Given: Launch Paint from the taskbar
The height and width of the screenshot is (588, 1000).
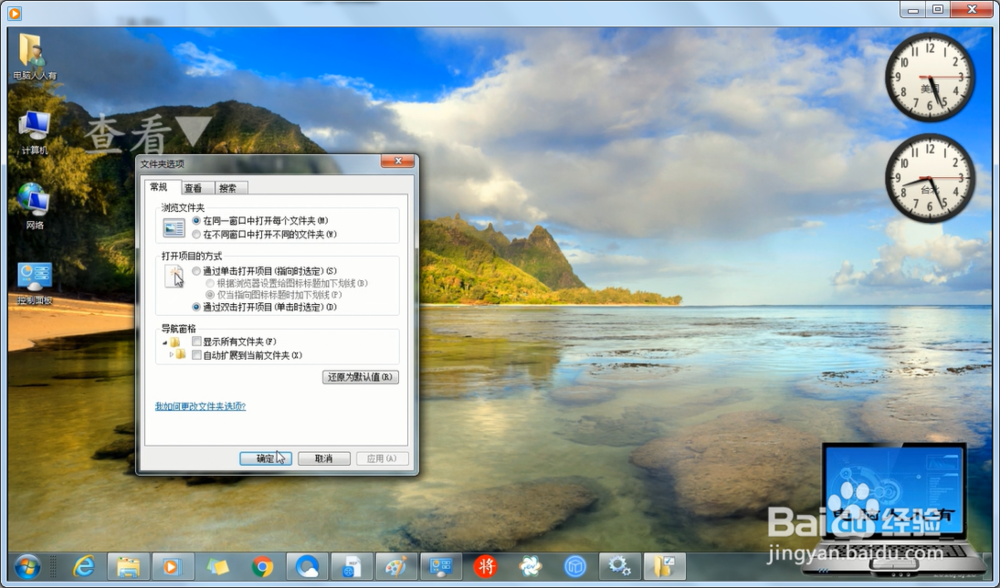Looking at the screenshot, I should 396,566.
